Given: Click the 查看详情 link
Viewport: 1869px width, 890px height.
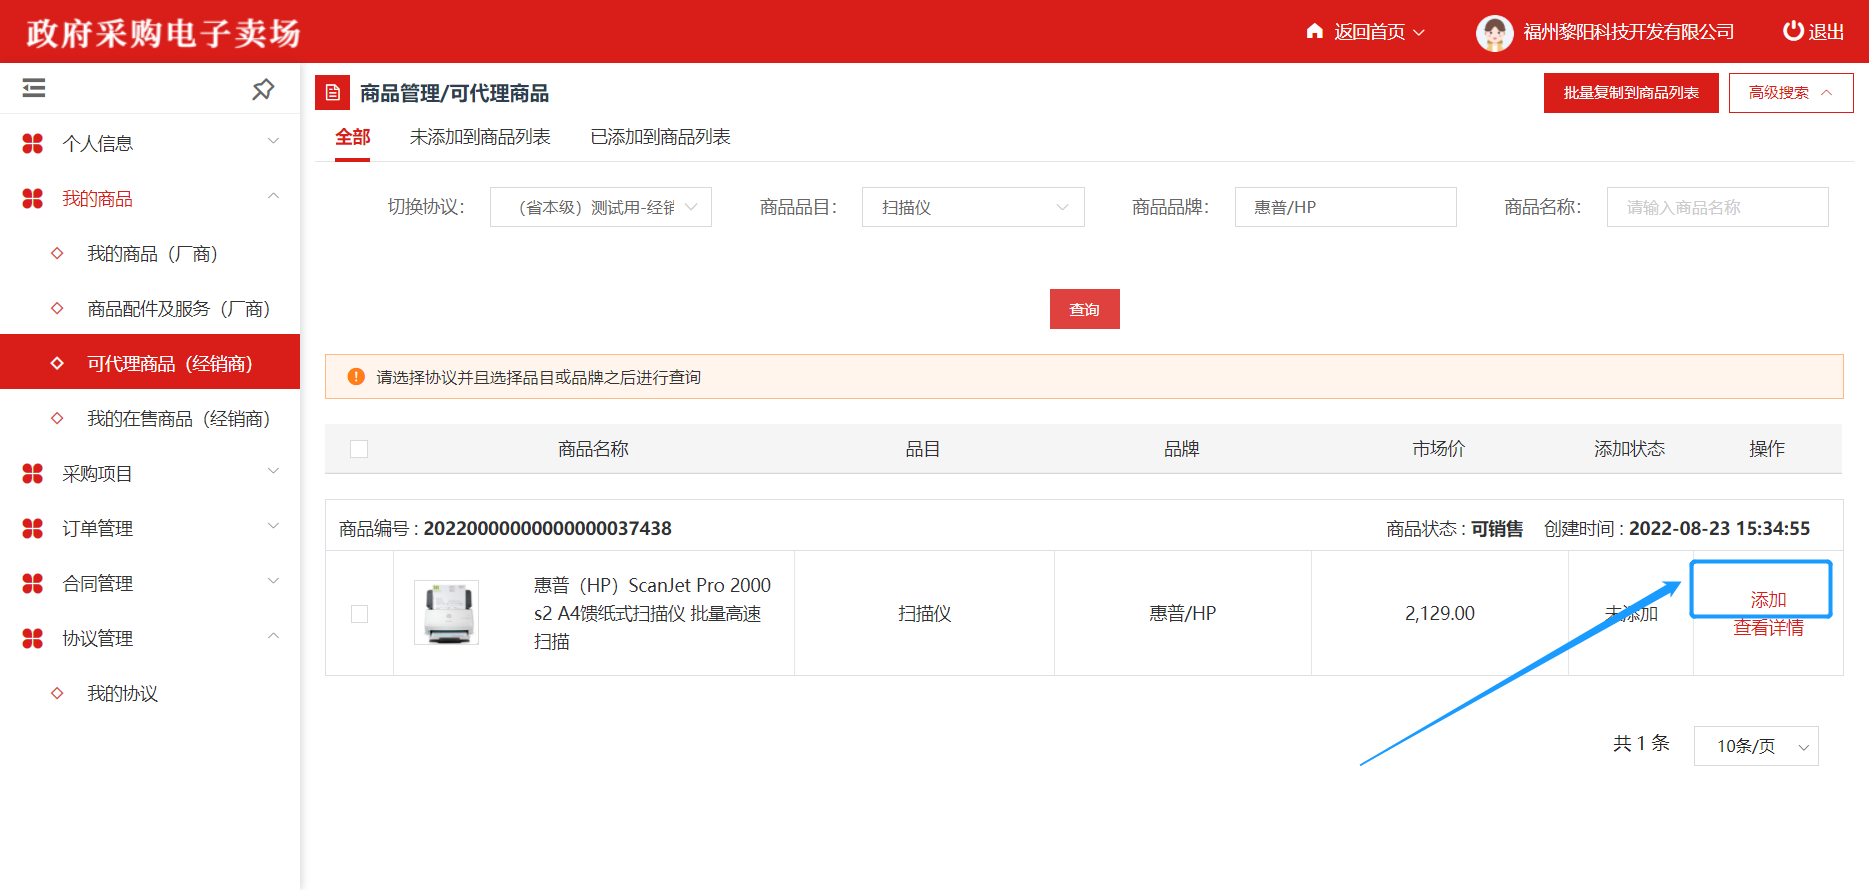Looking at the screenshot, I should coord(1767,628).
